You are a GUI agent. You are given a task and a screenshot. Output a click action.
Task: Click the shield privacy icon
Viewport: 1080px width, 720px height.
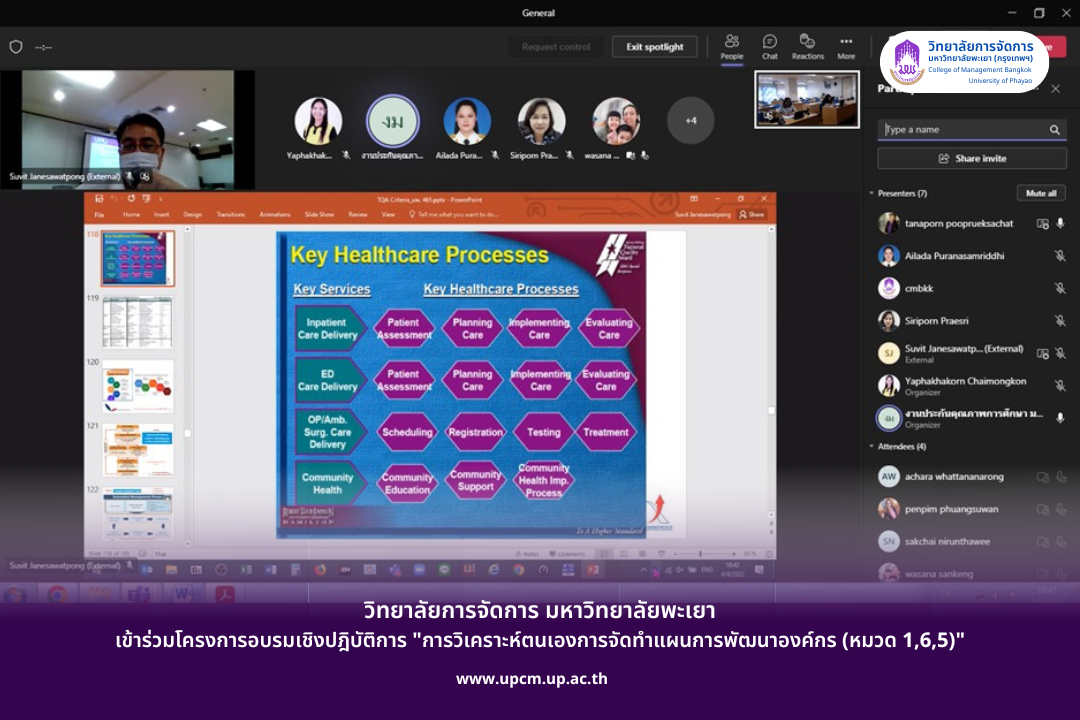pyautogui.click(x=16, y=47)
